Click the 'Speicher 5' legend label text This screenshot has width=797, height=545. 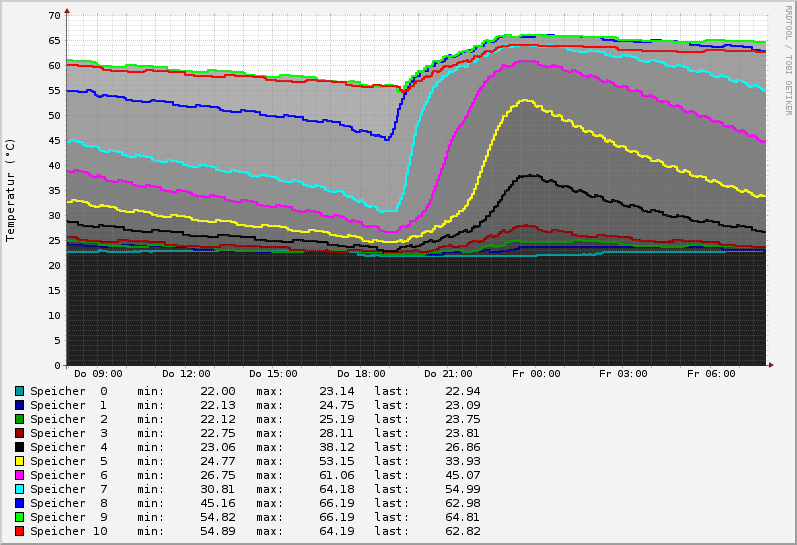coord(68,461)
